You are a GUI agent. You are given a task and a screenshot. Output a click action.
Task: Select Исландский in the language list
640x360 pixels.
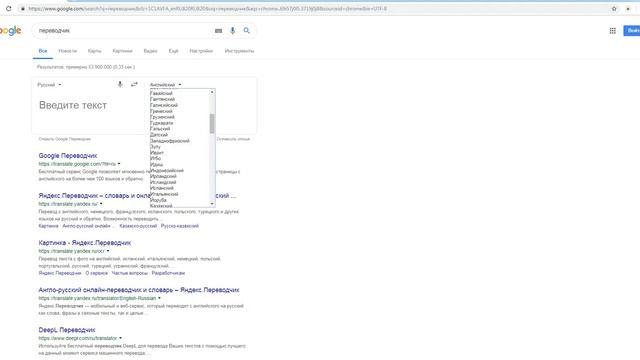click(x=163, y=182)
